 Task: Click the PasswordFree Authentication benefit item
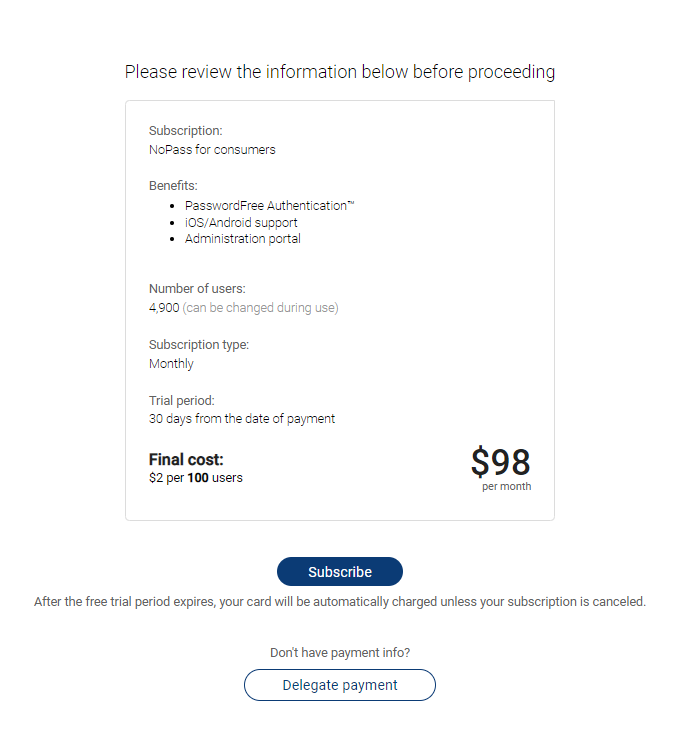270,205
